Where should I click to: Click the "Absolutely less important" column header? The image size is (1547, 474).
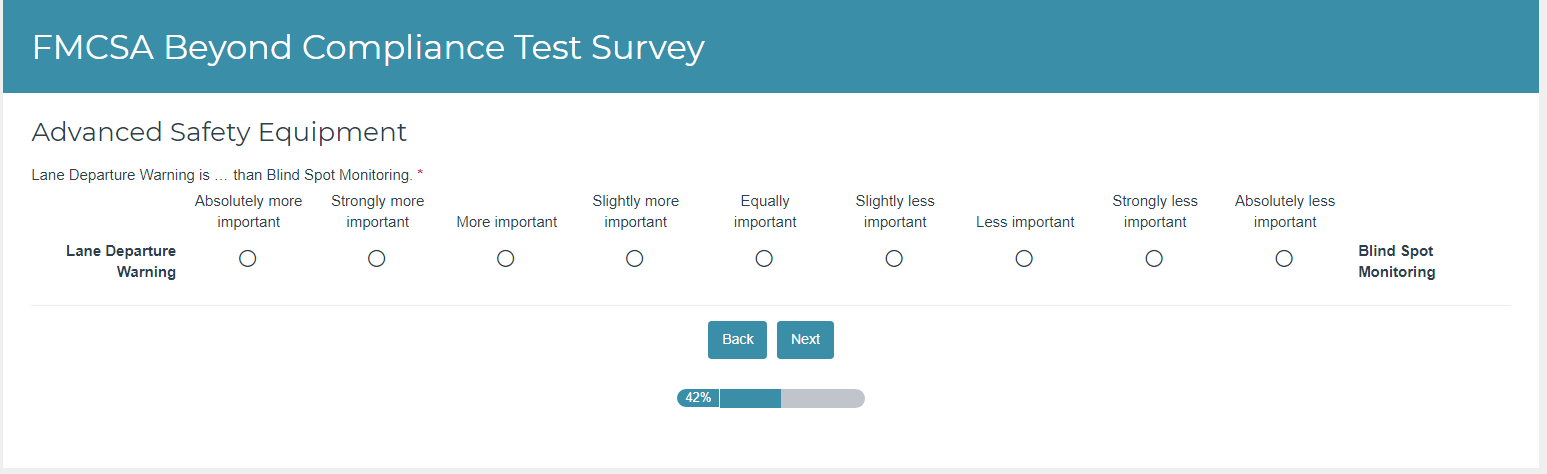click(1284, 212)
